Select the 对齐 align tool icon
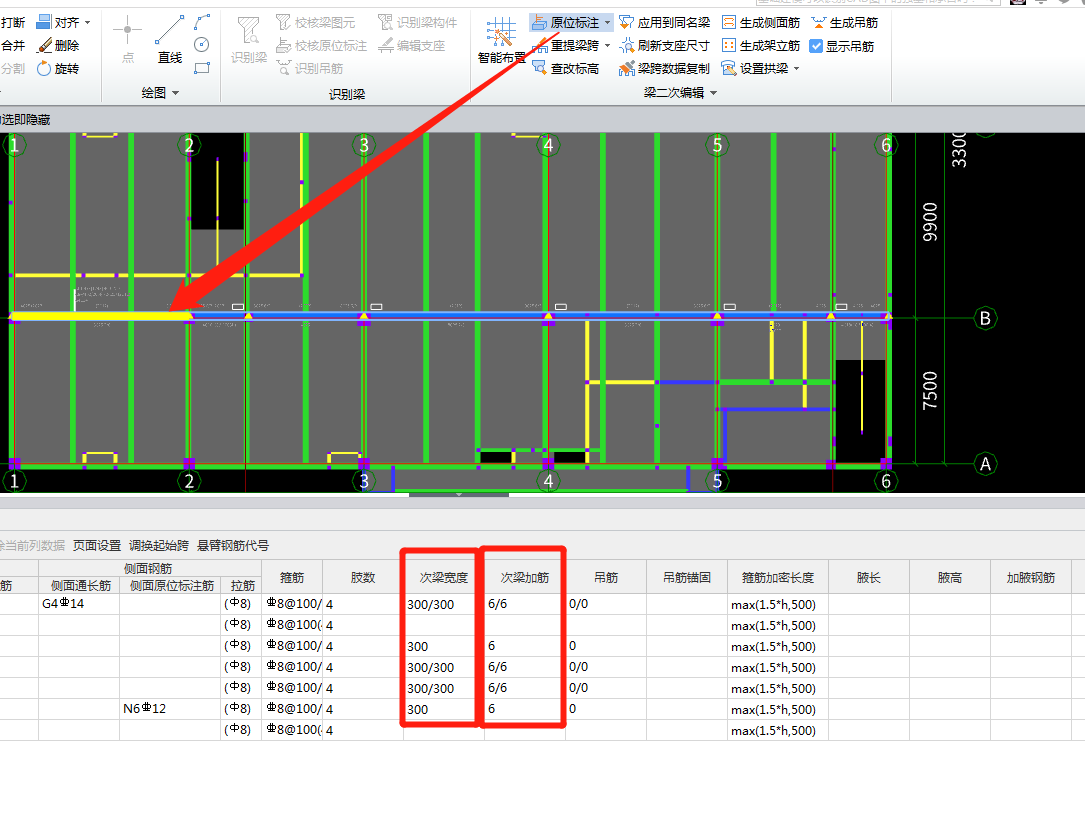 tap(44, 22)
